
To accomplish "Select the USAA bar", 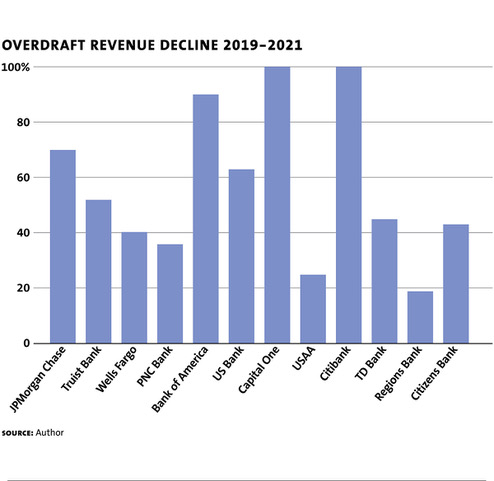I will click(313, 309).
